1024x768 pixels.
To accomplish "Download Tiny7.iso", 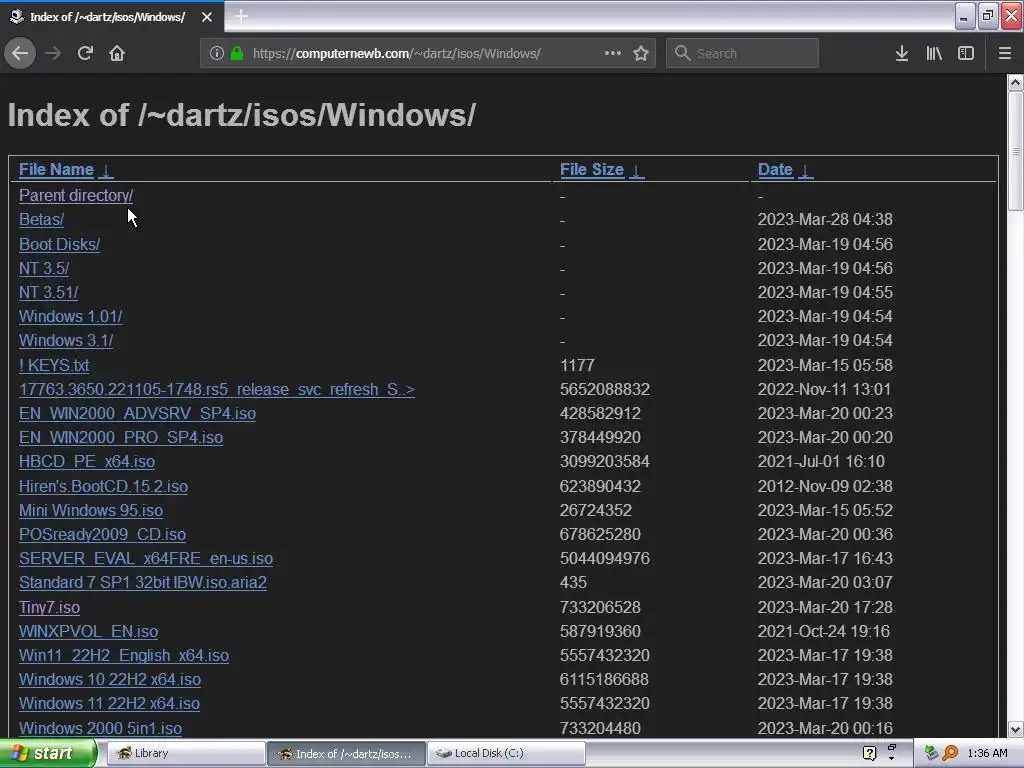I will coord(50,607).
